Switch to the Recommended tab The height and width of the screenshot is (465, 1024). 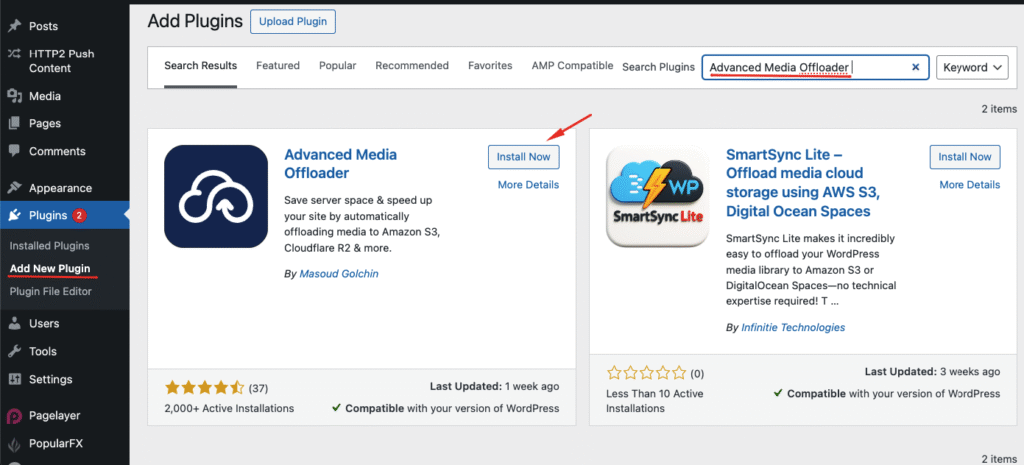pyautogui.click(x=412, y=65)
